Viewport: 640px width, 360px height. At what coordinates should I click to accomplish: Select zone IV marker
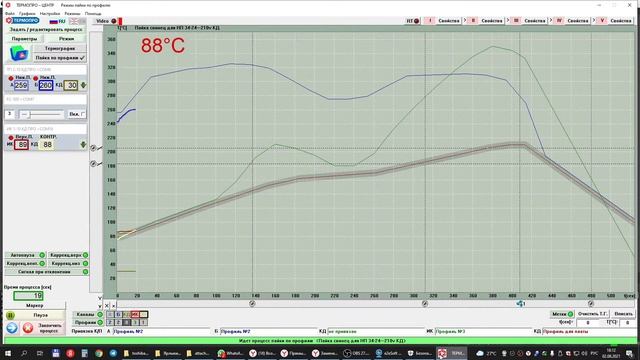pyautogui.click(x=559, y=20)
